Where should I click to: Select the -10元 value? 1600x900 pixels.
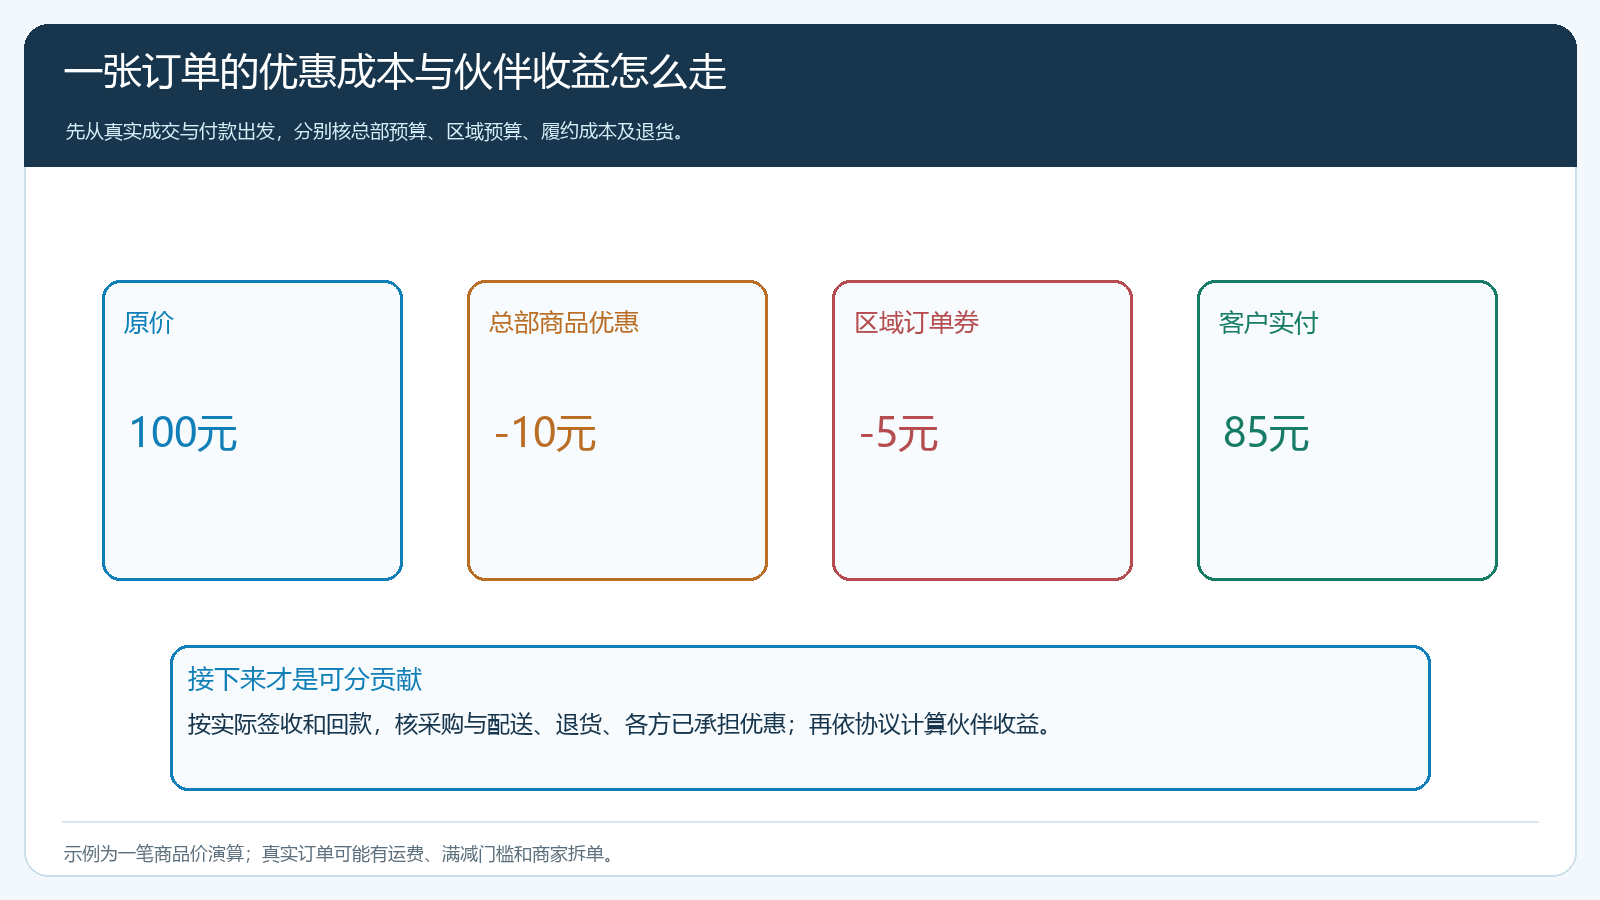coord(545,433)
